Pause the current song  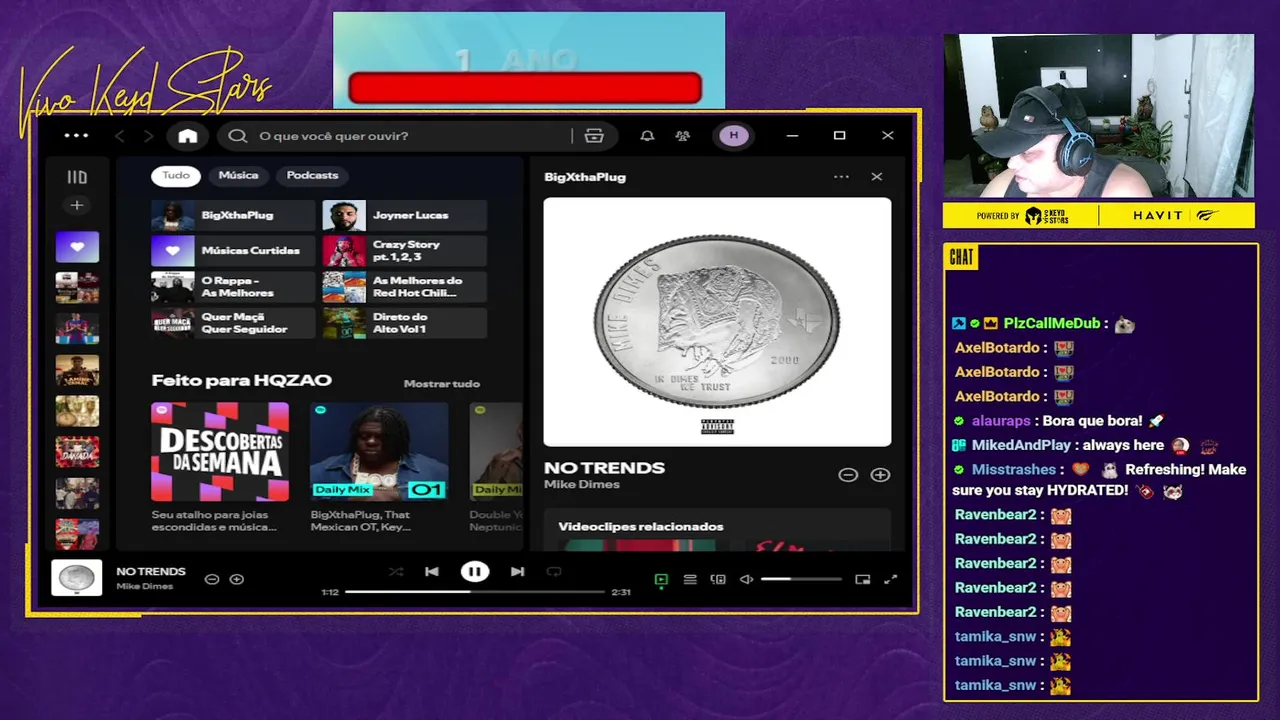click(475, 572)
